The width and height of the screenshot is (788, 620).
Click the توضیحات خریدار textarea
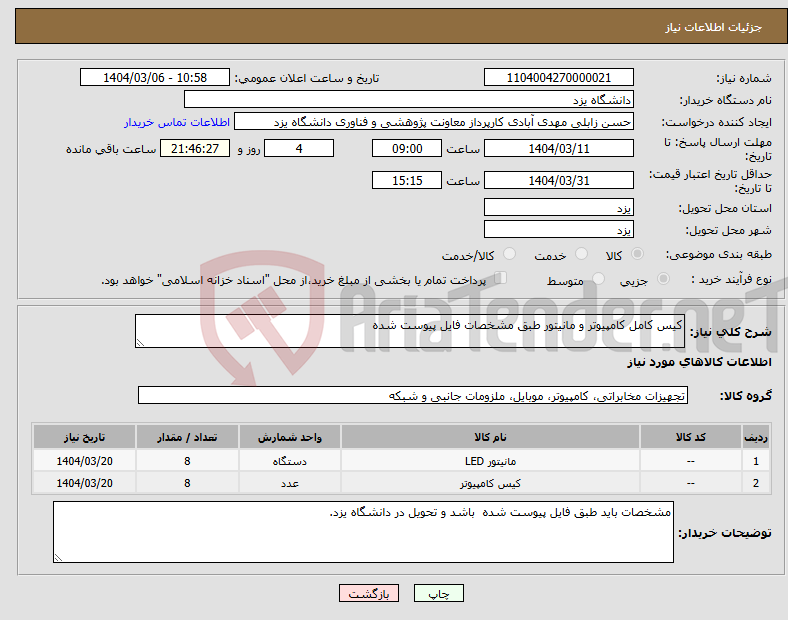(363, 532)
